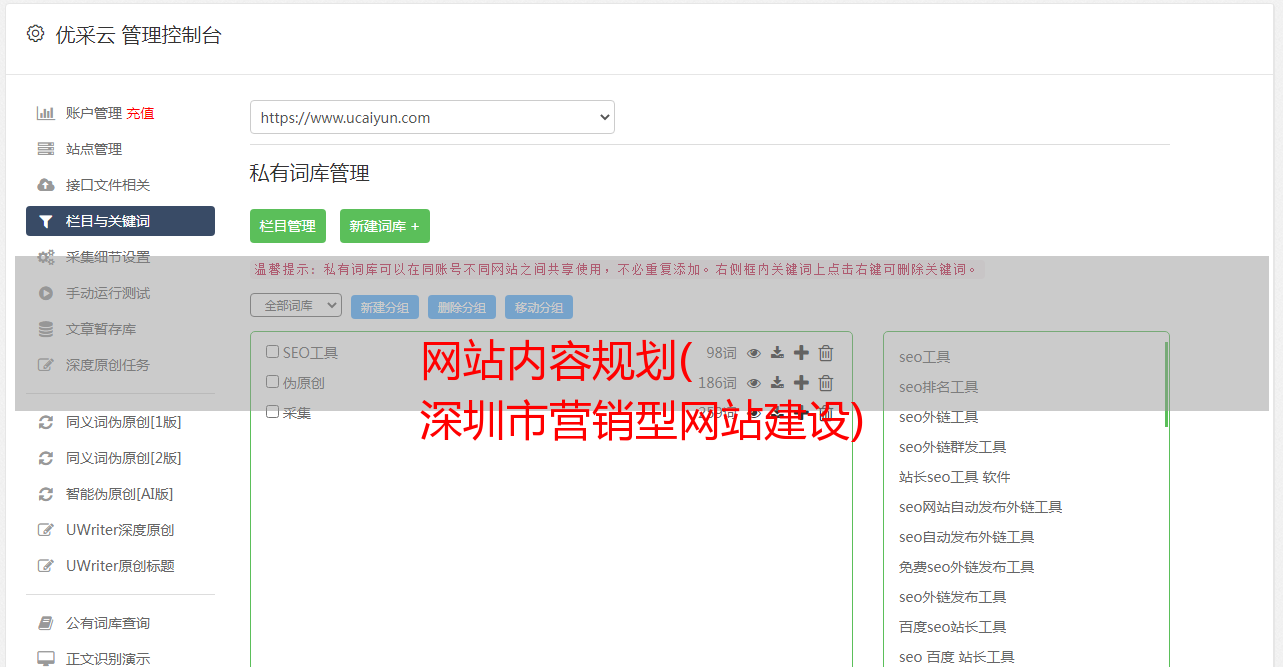Delete the 伪原创 library with trash icon
This screenshot has height=667, width=1283.
(x=826, y=383)
